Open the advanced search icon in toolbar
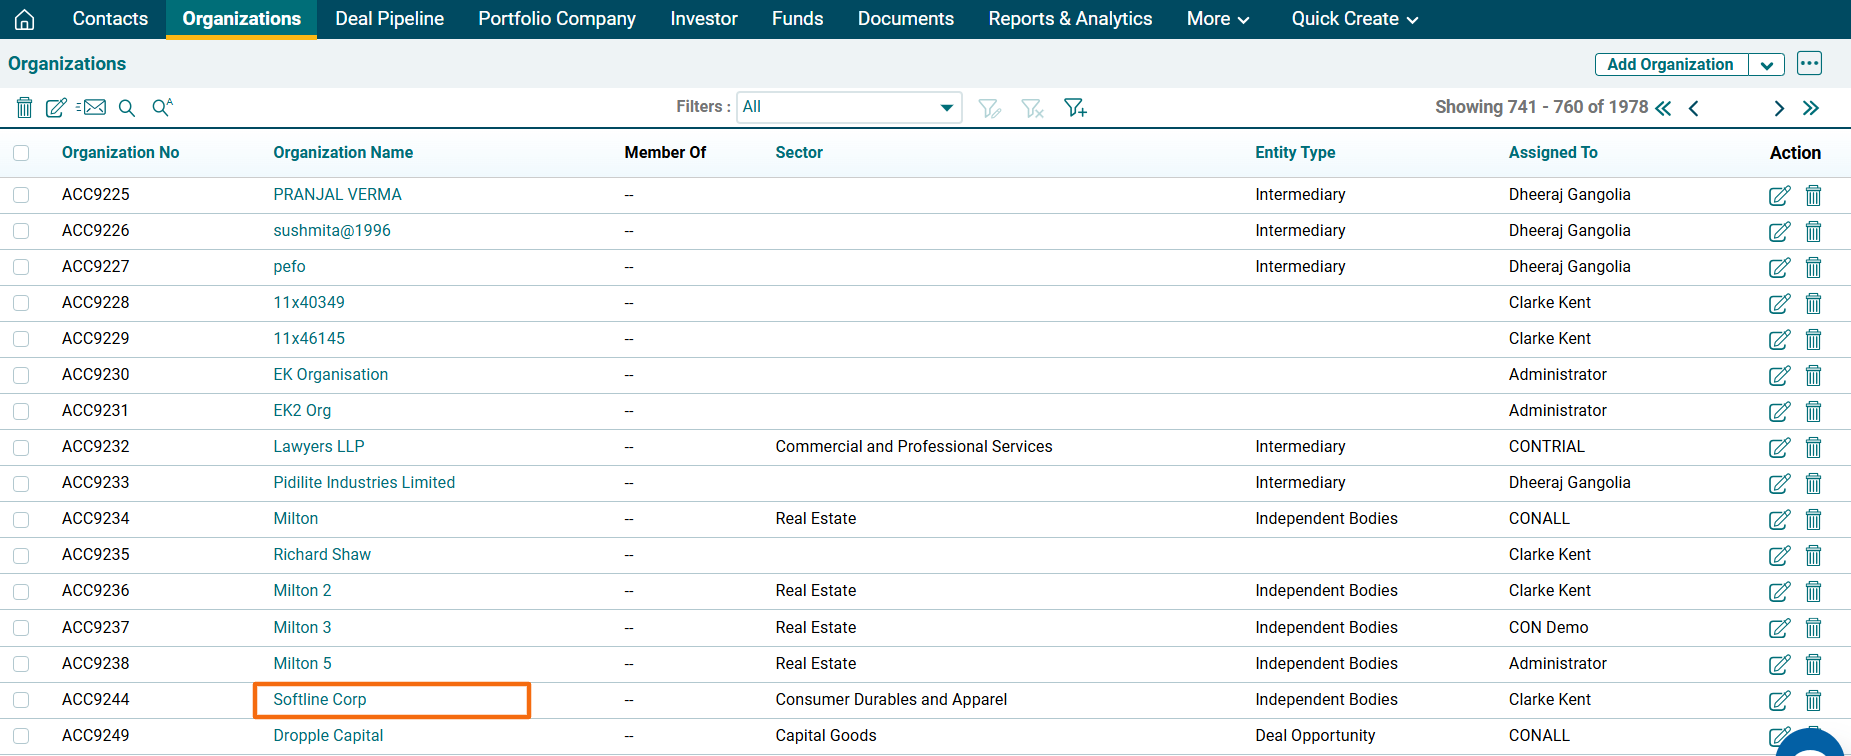The height and width of the screenshot is (756, 1851). pyautogui.click(x=162, y=107)
